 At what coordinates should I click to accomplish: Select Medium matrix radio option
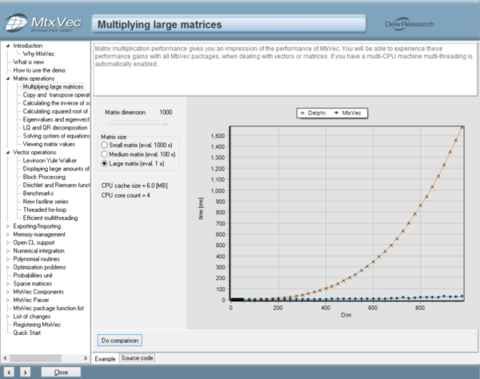point(104,154)
